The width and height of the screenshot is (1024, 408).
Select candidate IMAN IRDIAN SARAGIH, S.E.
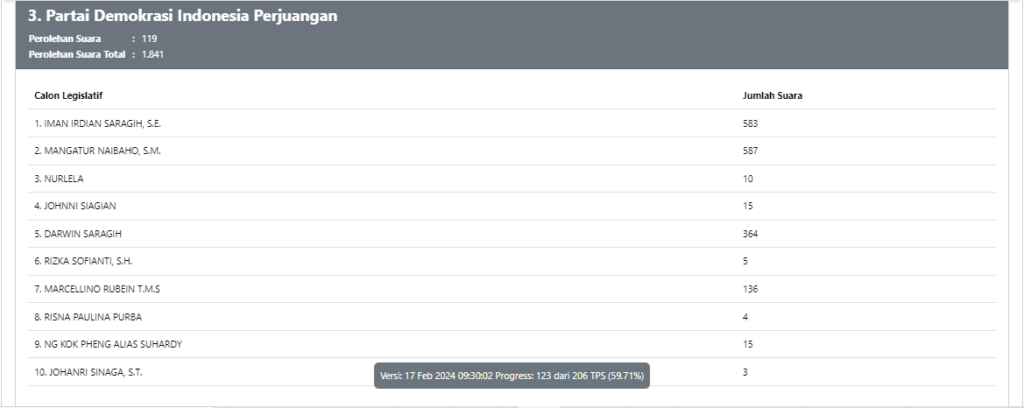click(512, 123)
